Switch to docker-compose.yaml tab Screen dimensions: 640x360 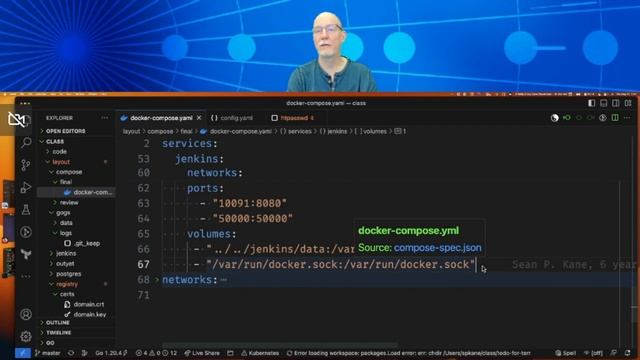tap(161, 118)
